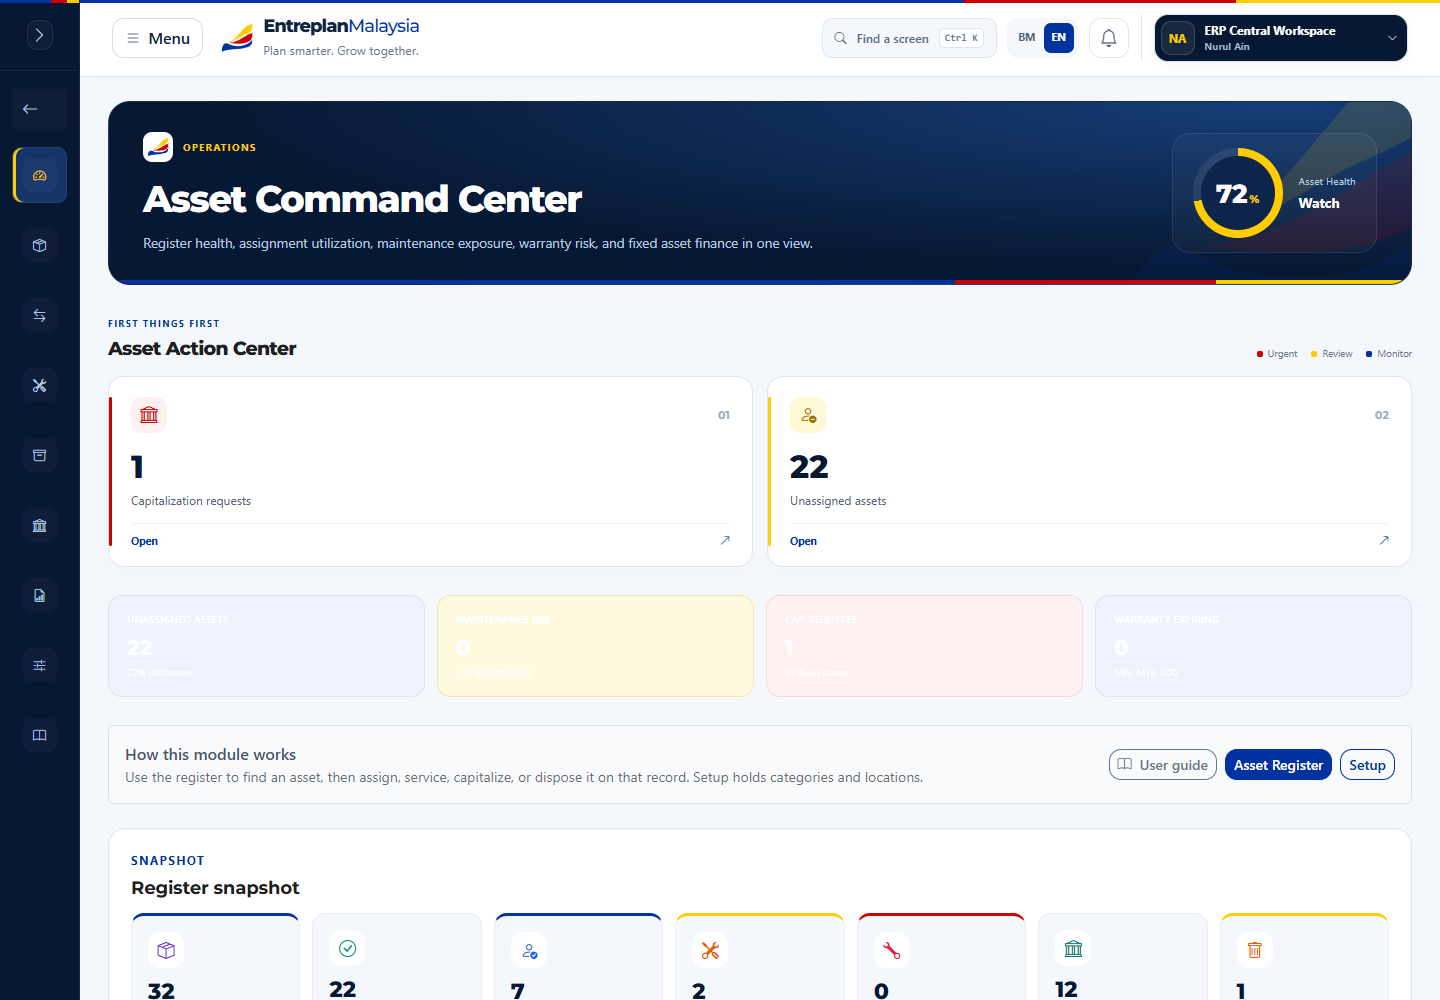Switch language to BM

pos(1027,38)
